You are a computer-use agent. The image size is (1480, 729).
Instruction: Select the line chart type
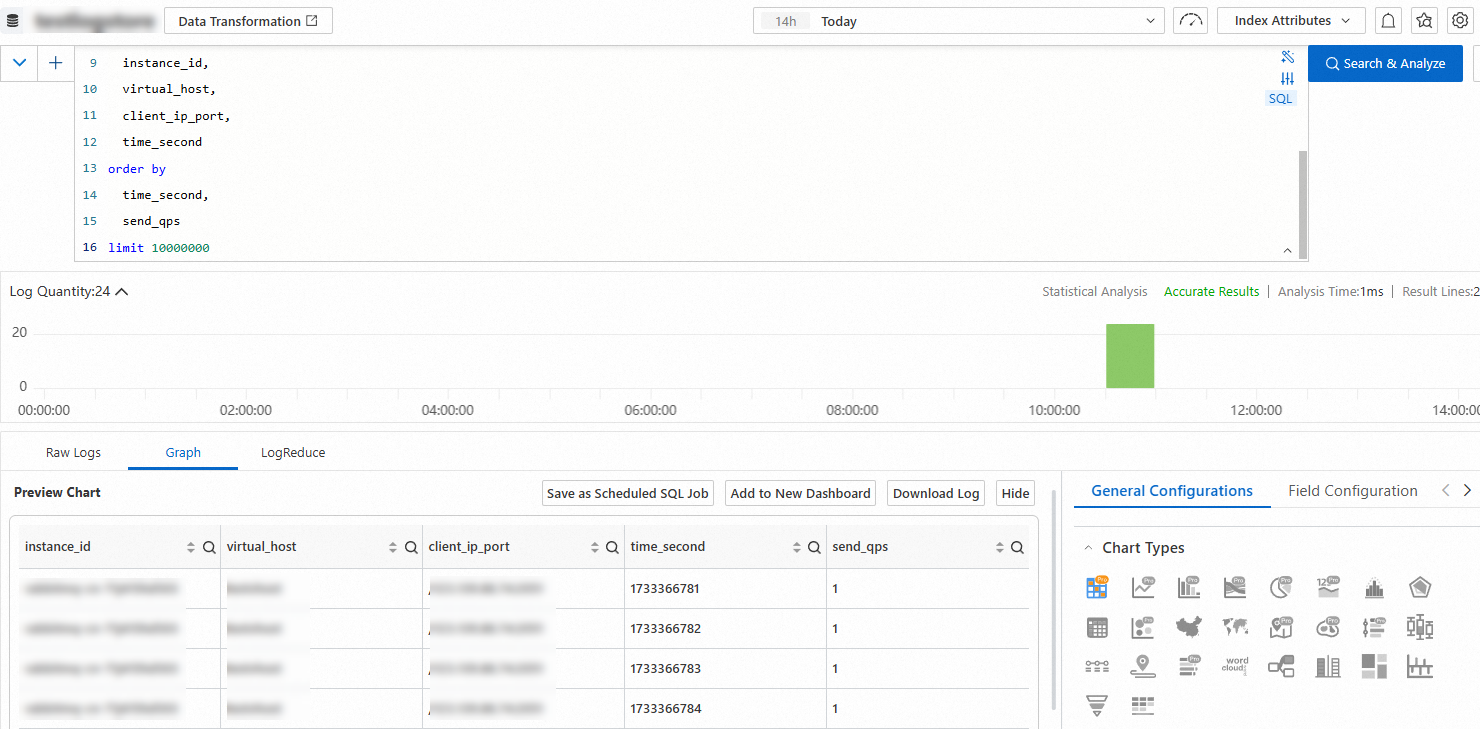(1143, 588)
